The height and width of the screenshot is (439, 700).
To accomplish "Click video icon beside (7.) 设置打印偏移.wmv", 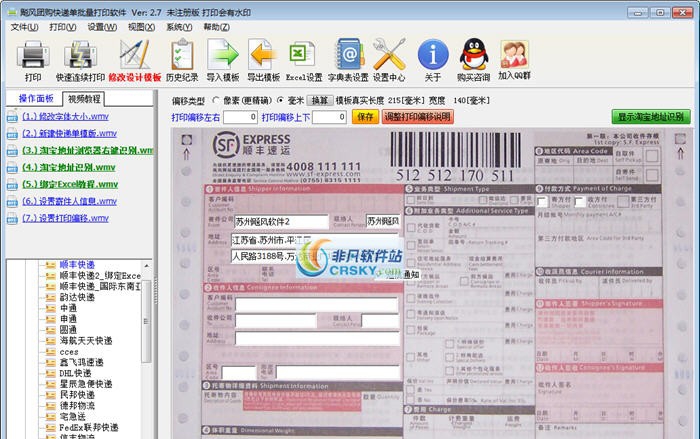I will pos(12,219).
